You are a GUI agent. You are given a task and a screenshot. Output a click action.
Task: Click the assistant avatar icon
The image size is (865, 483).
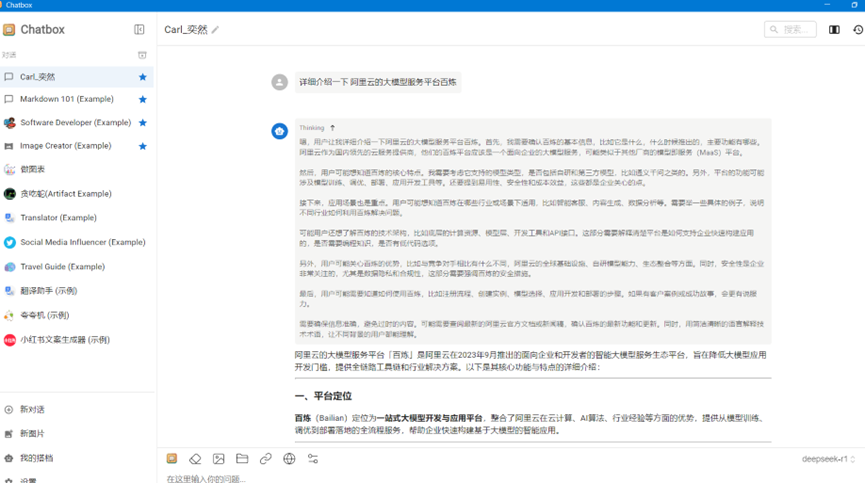pos(280,131)
